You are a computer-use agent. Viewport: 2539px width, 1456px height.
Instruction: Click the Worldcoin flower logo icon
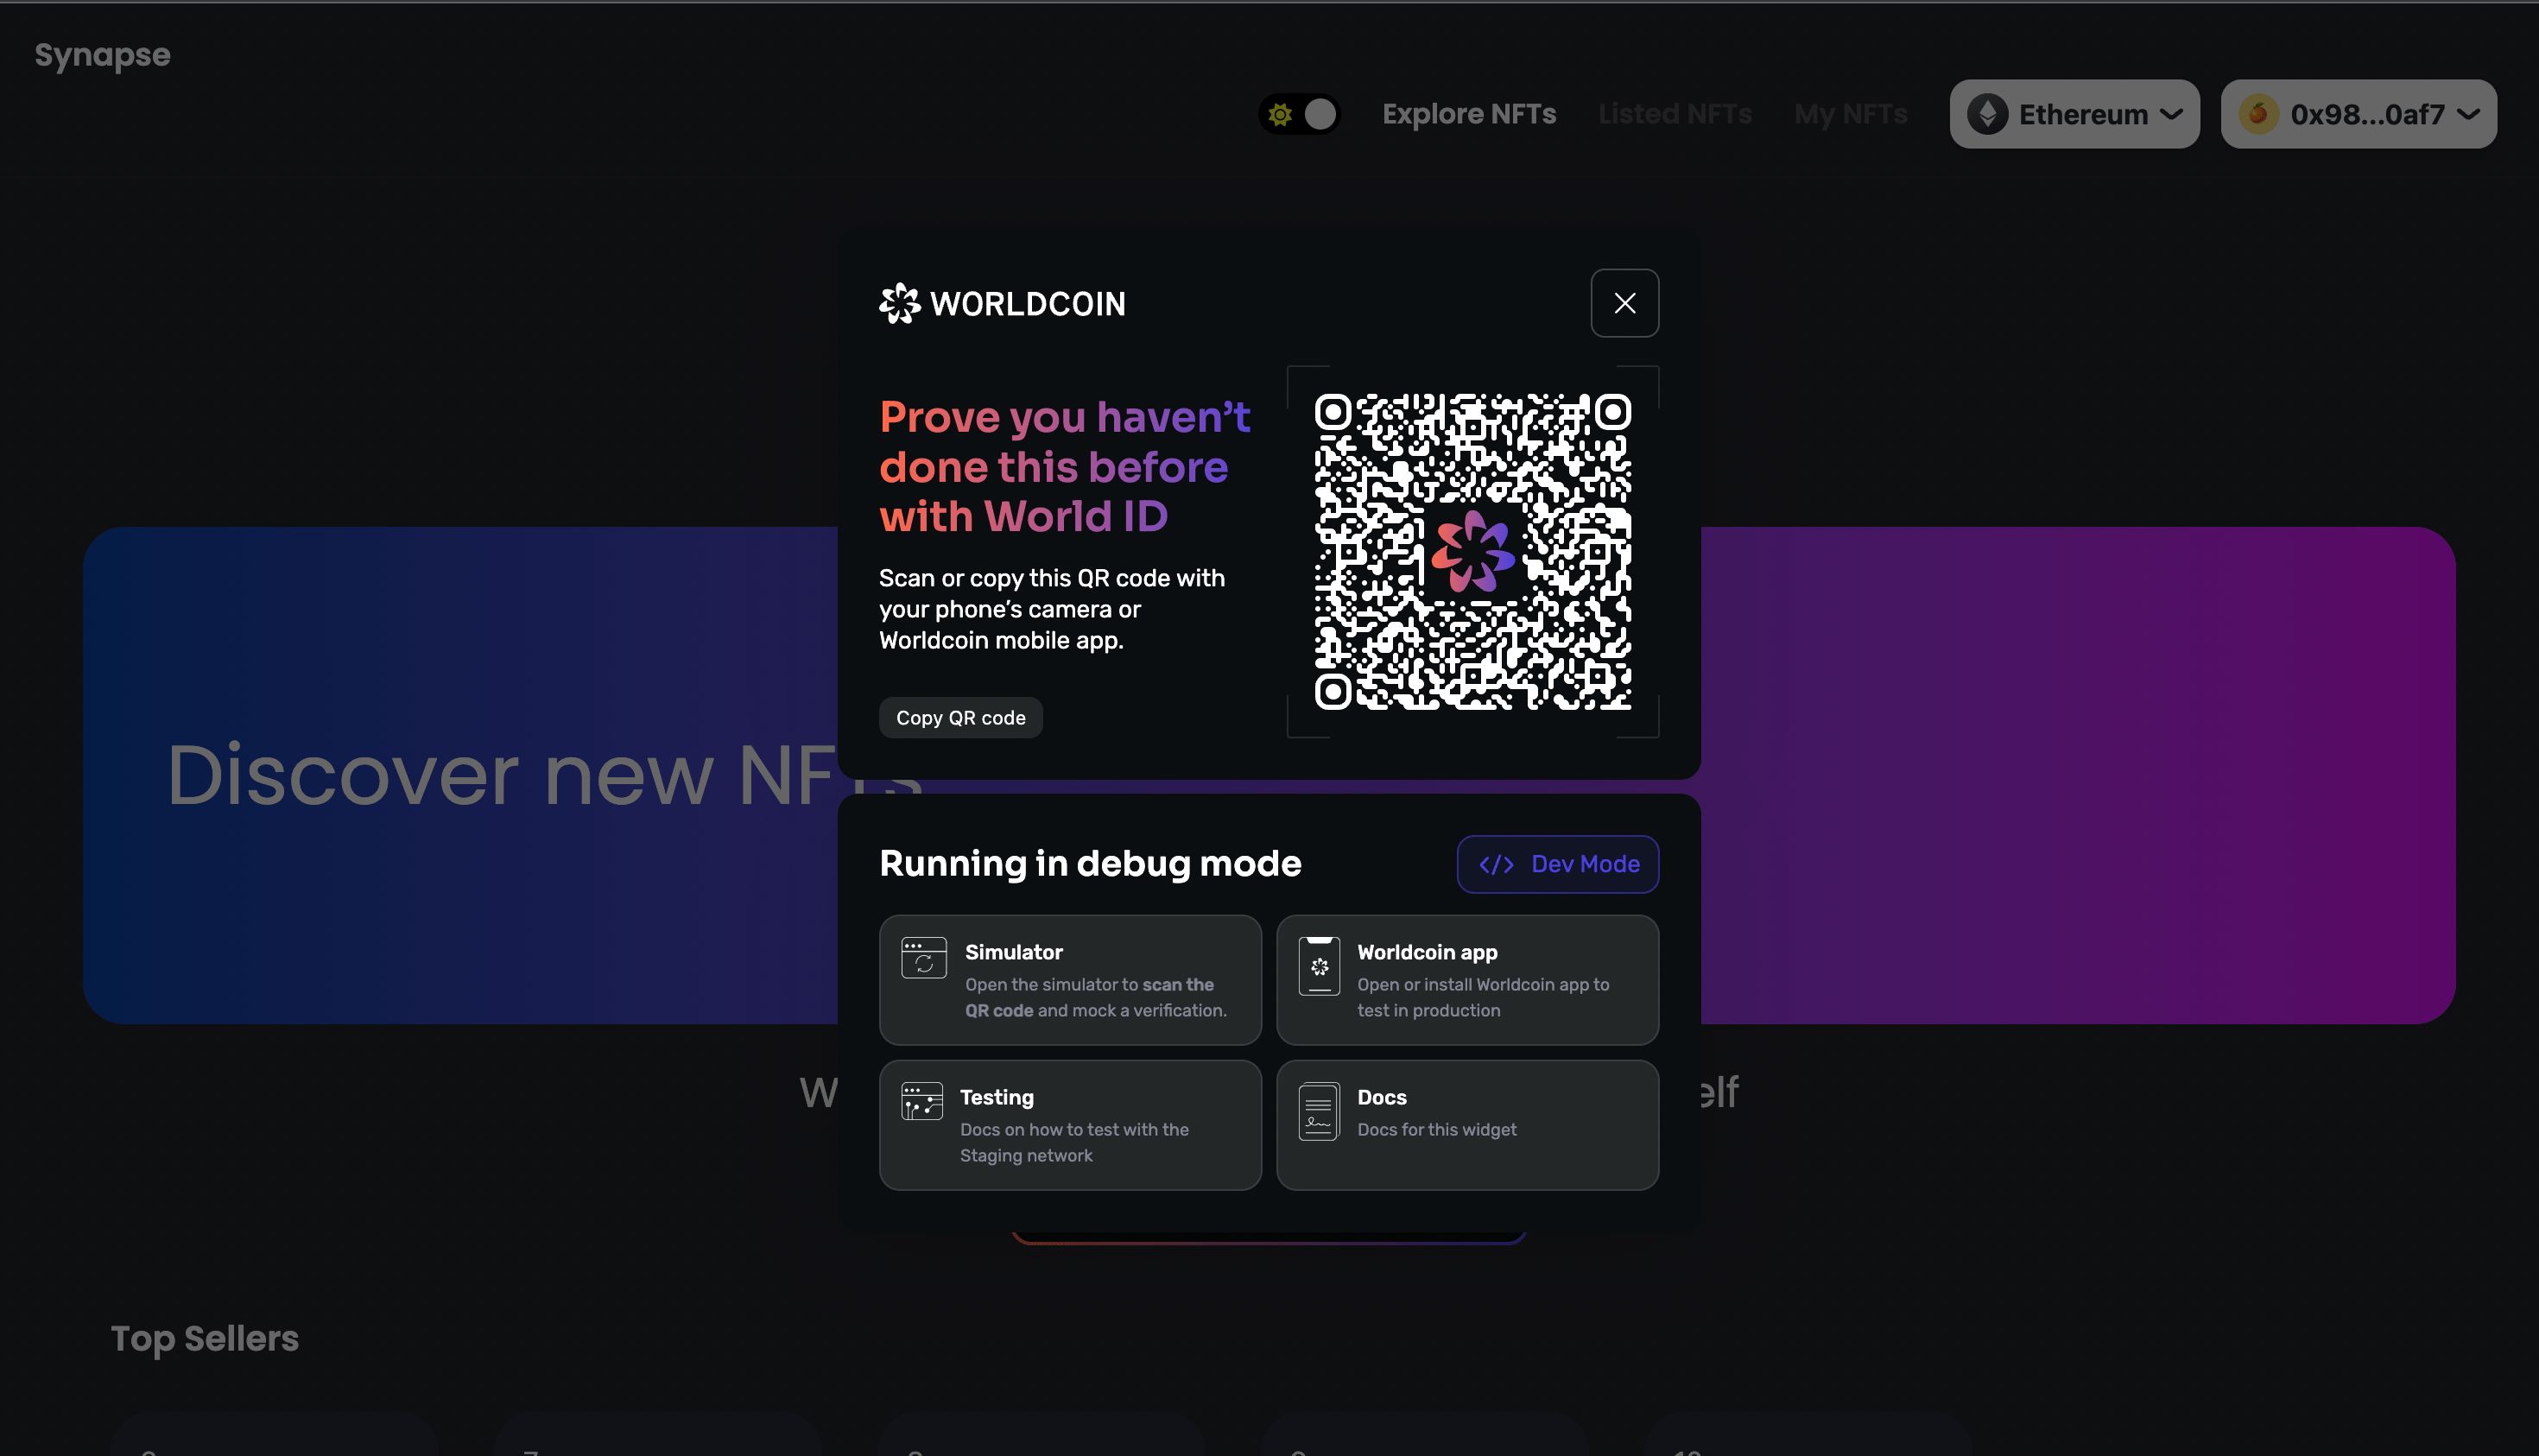[x=899, y=303]
